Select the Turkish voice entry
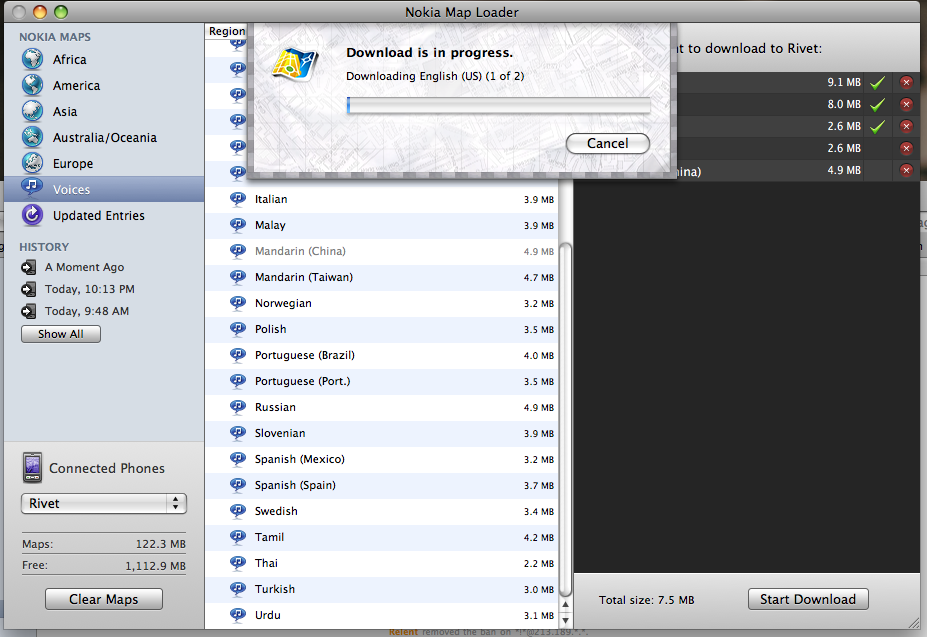Image resolution: width=927 pixels, height=637 pixels. click(381, 589)
